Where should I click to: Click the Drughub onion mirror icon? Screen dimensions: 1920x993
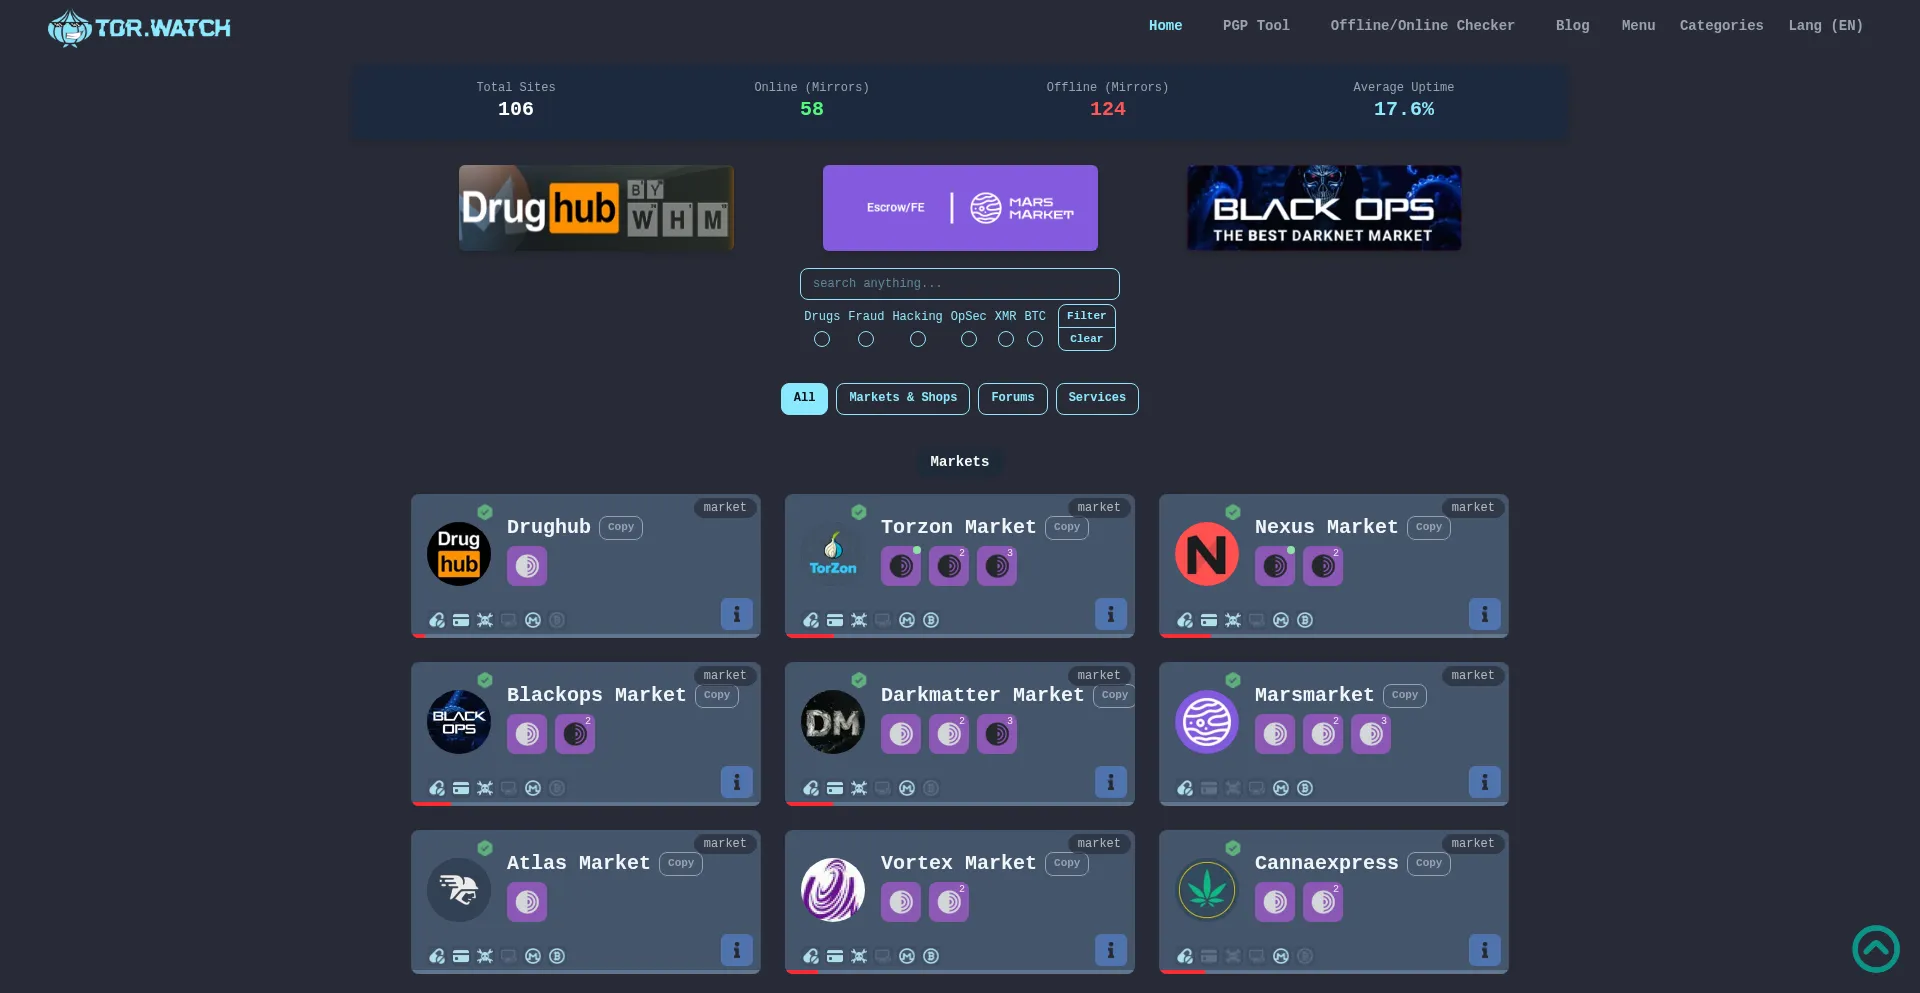coord(527,566)
